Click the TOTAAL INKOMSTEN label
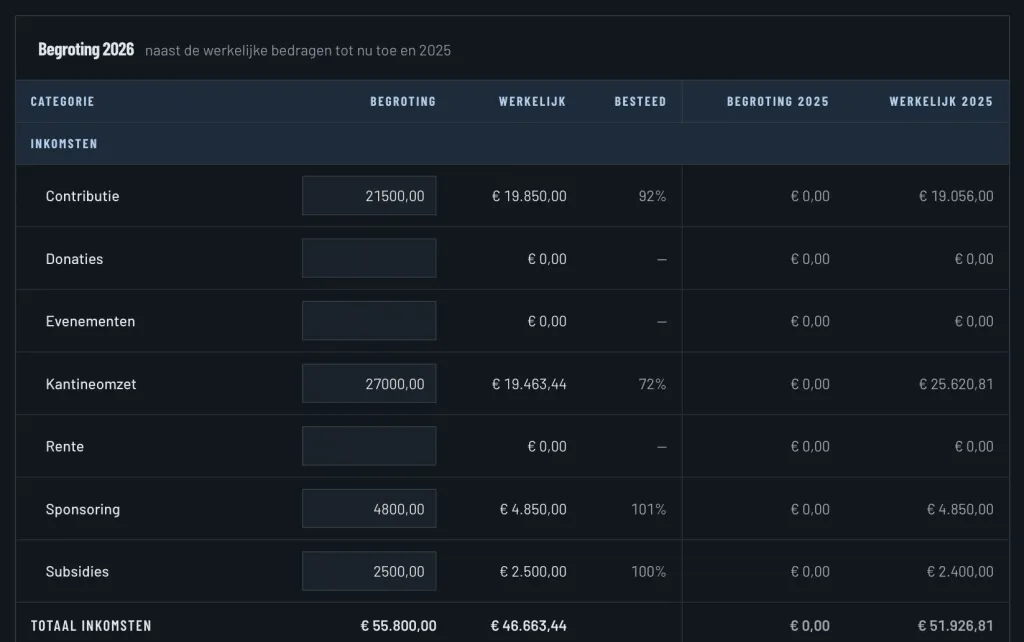 91,626
